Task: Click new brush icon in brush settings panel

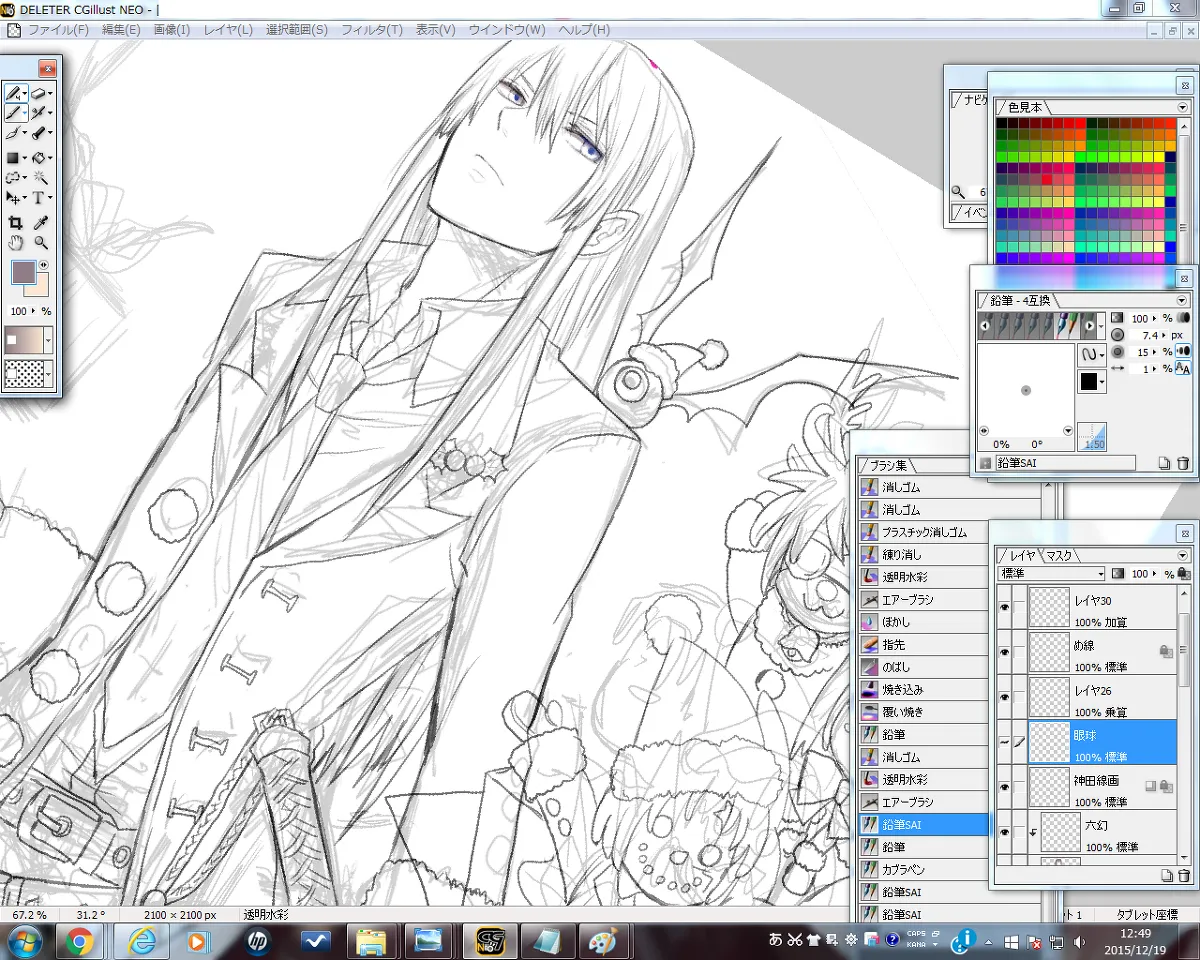Action: [x=1164, y=463]
